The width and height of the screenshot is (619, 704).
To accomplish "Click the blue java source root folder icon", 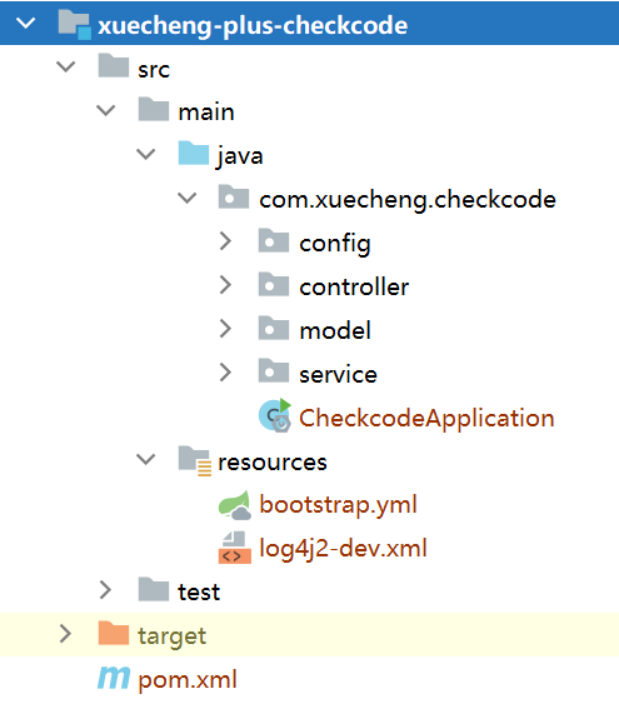I will pos(194,155).
